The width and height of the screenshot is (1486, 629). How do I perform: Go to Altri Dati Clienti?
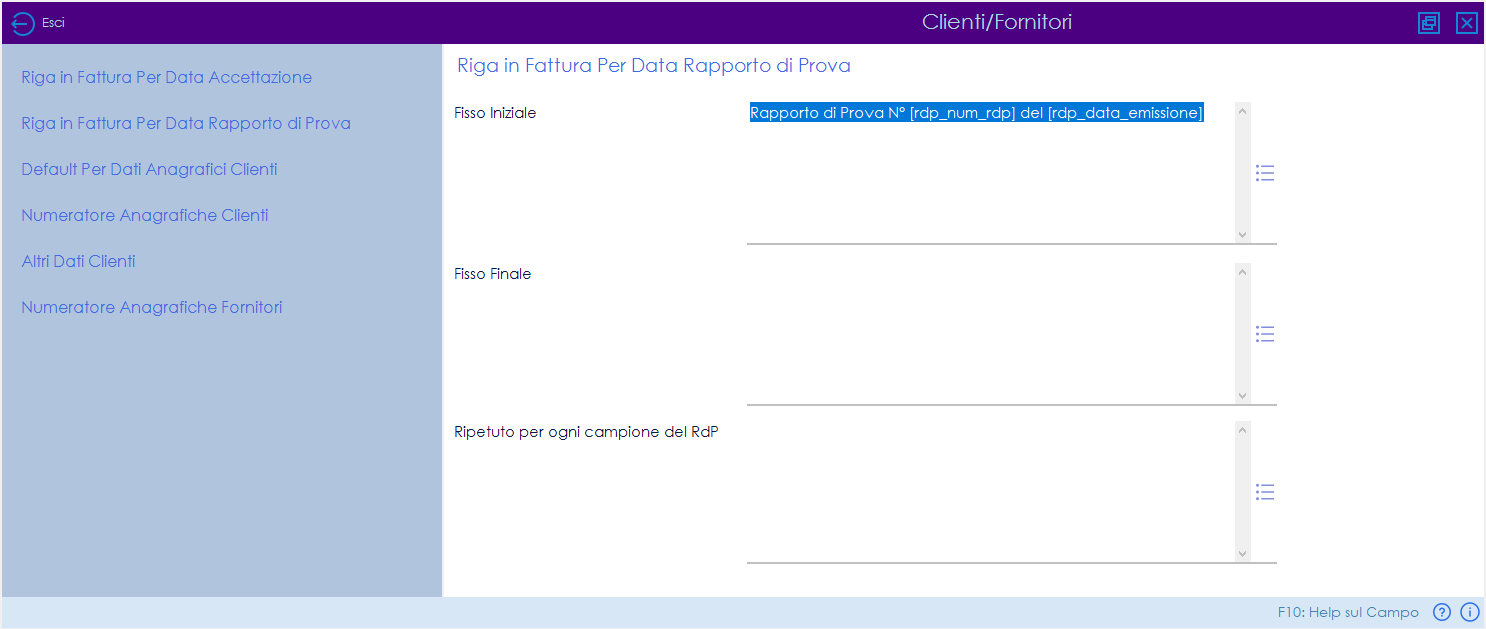click(x=79, y=261)
